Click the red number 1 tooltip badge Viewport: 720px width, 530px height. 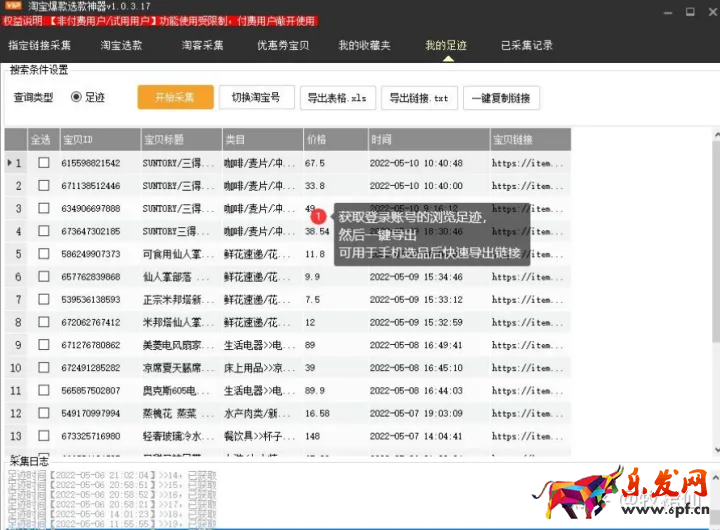(318, 215)
